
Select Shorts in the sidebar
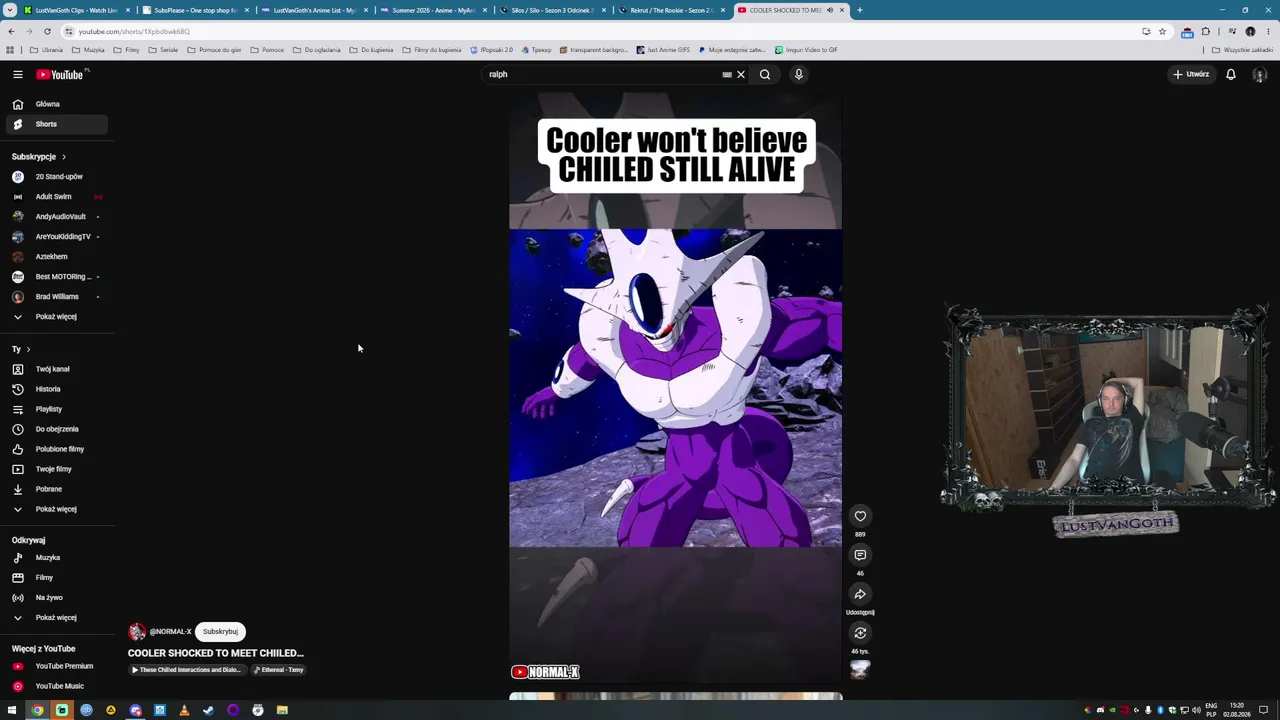pyautogui.click(x=56, y=124)
